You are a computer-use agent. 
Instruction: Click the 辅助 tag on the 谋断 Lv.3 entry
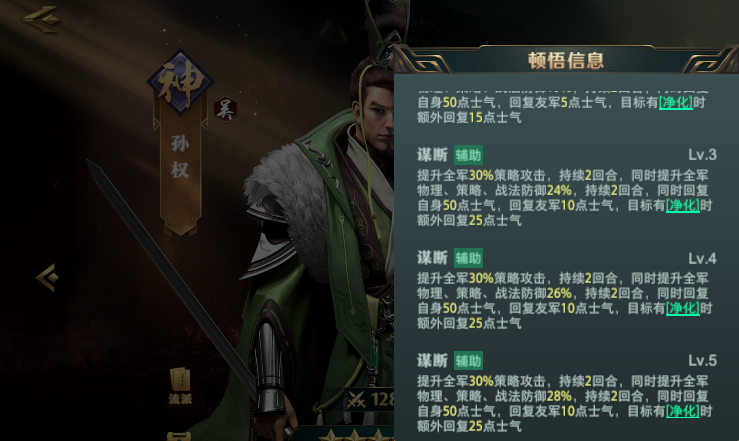(x=468, y=155)
